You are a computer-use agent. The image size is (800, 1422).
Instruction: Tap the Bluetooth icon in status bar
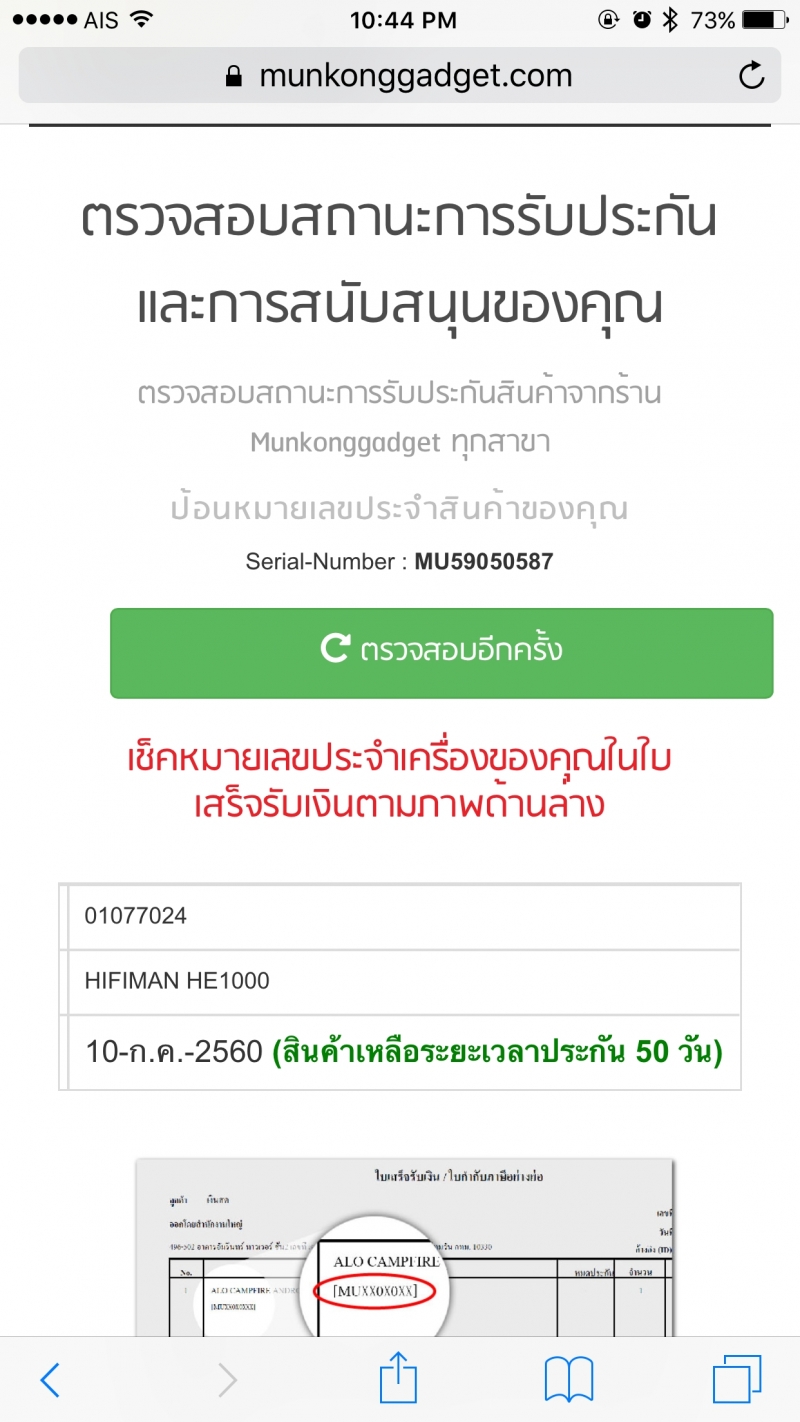click(x=671, y=20)
